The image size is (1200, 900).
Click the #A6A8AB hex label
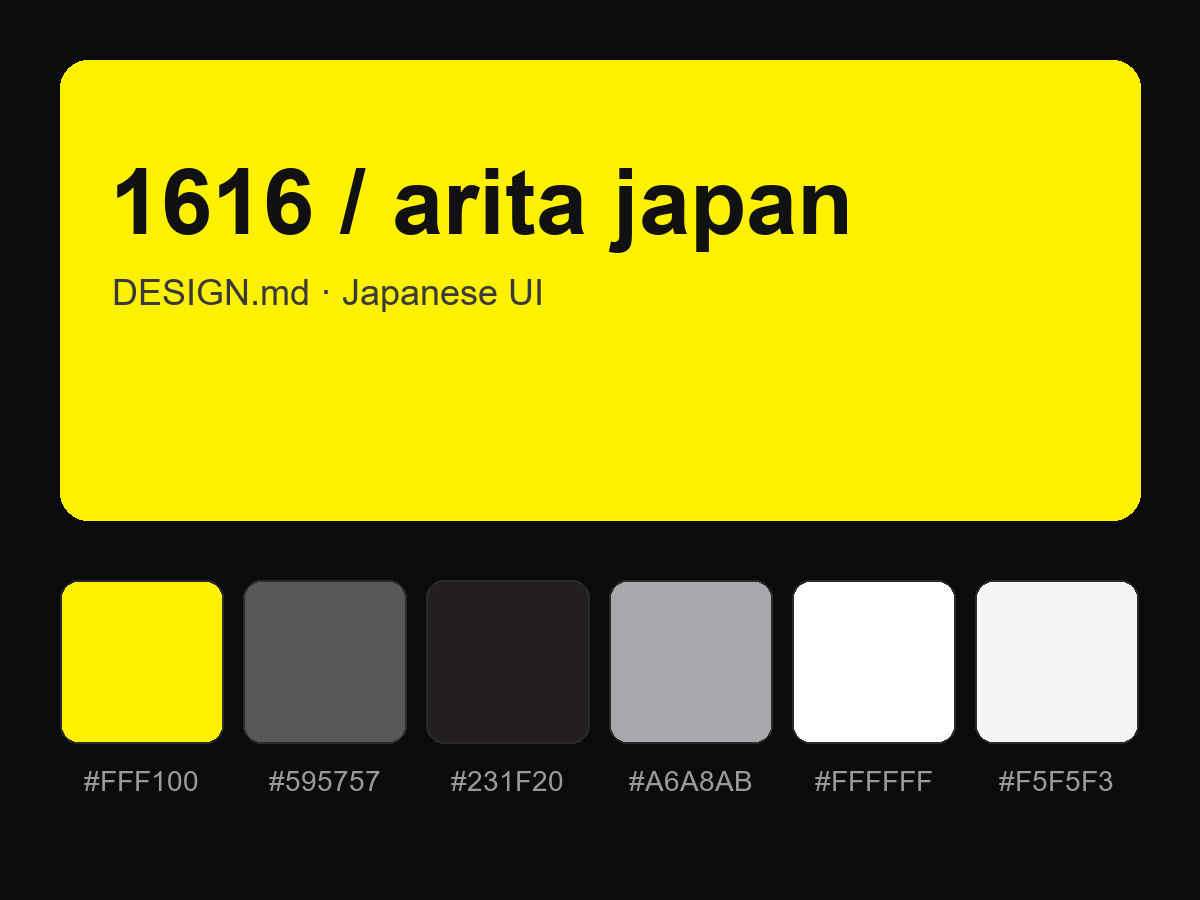(690, 782)
